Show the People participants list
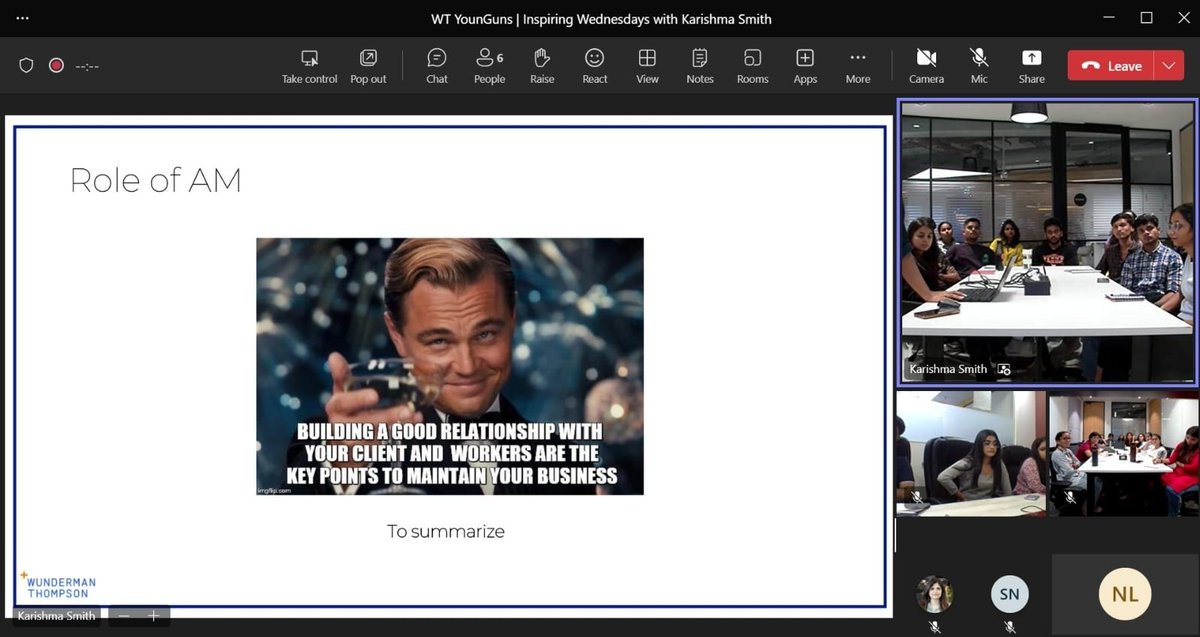This screenshot has height=637, width=1200. 489,67
